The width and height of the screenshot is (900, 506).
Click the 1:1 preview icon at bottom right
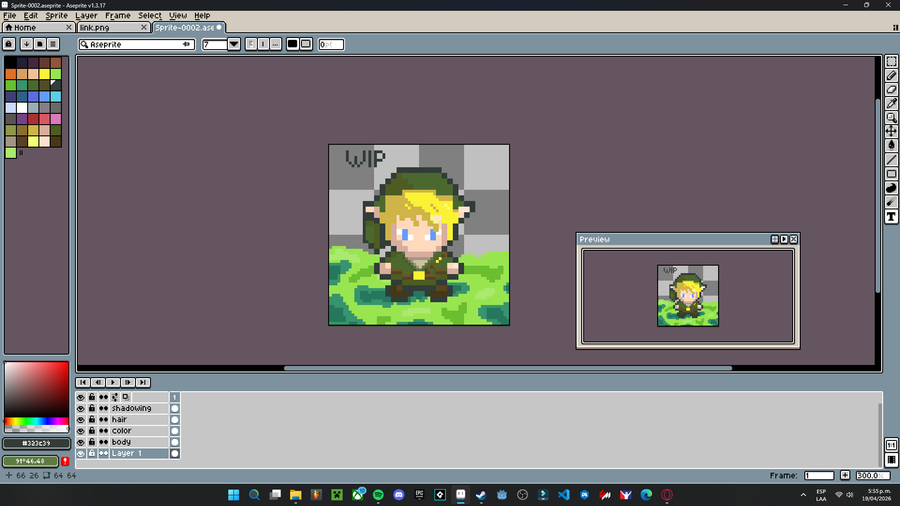coord(891,445)
